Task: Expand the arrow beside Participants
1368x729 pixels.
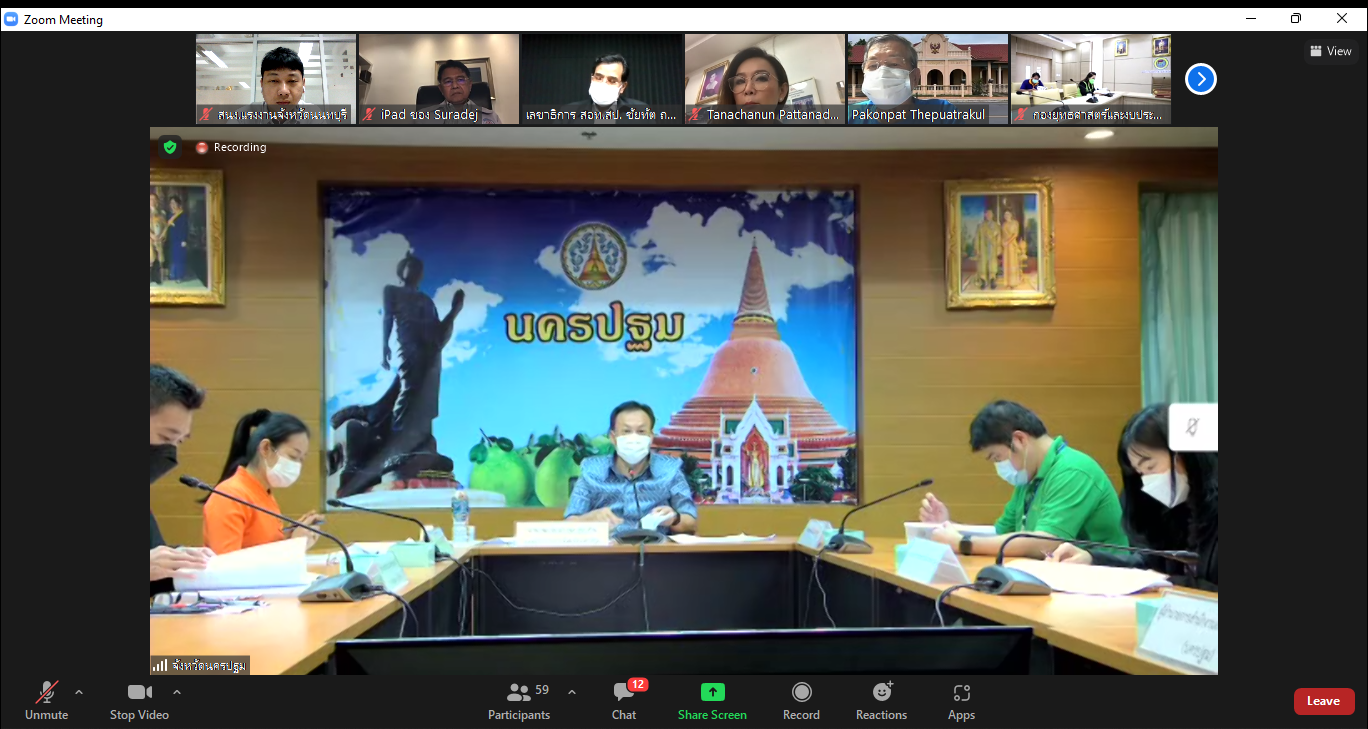Action: (x=572, y=692)
